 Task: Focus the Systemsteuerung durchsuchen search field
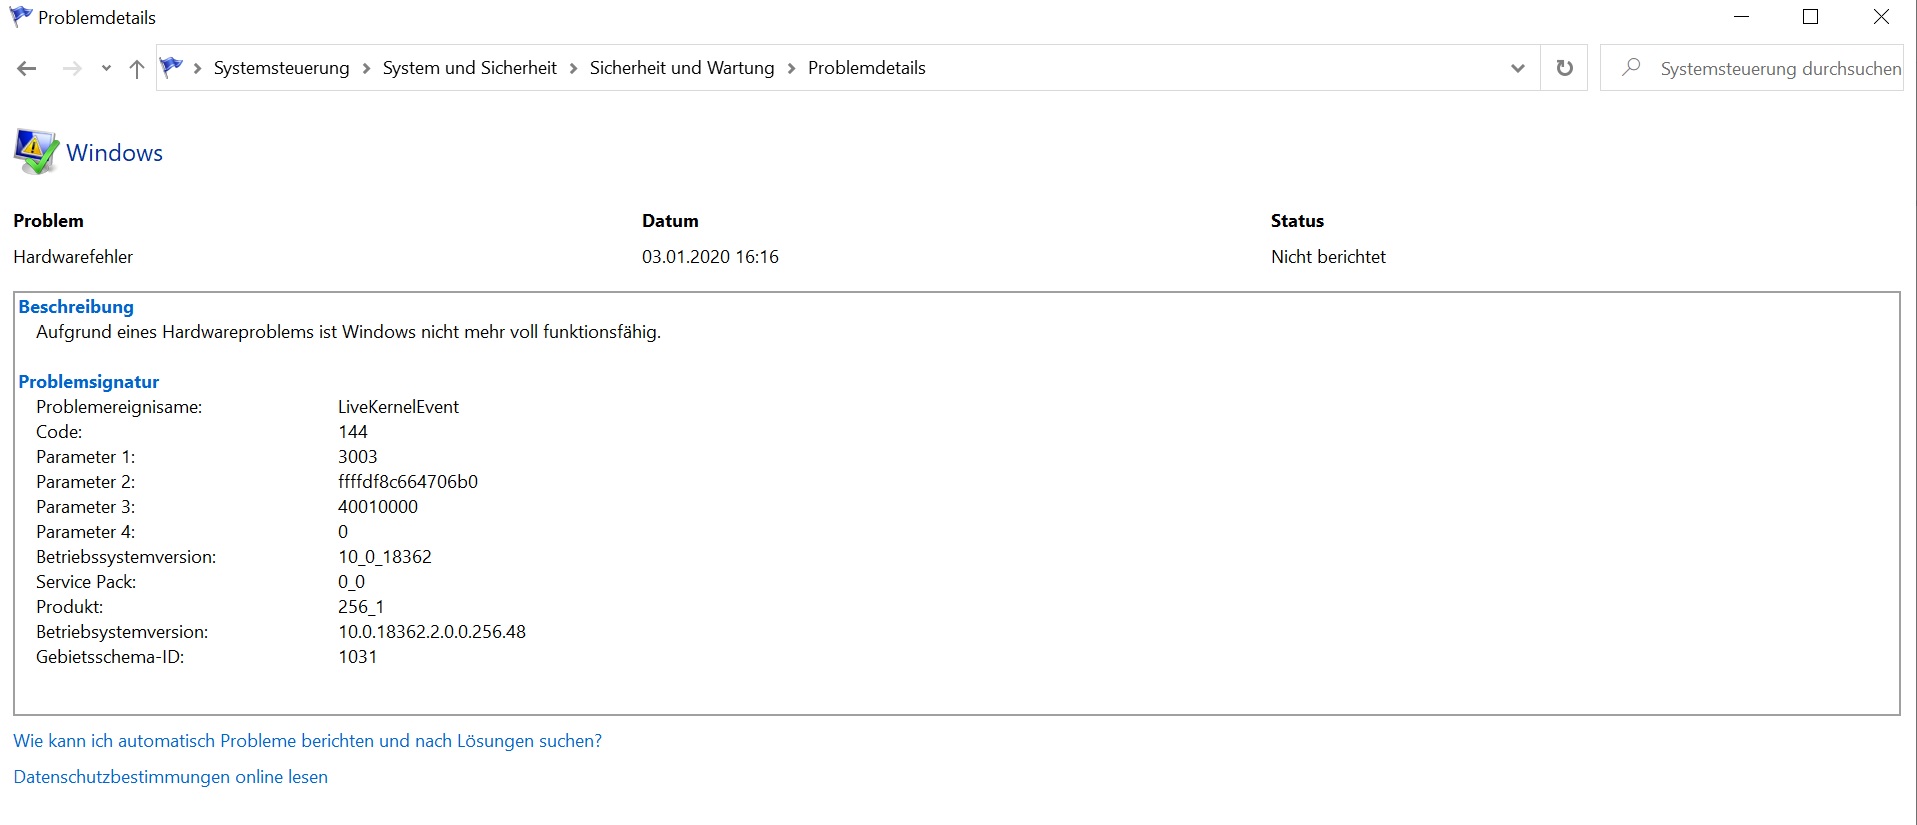click(x=1751, y=68)
